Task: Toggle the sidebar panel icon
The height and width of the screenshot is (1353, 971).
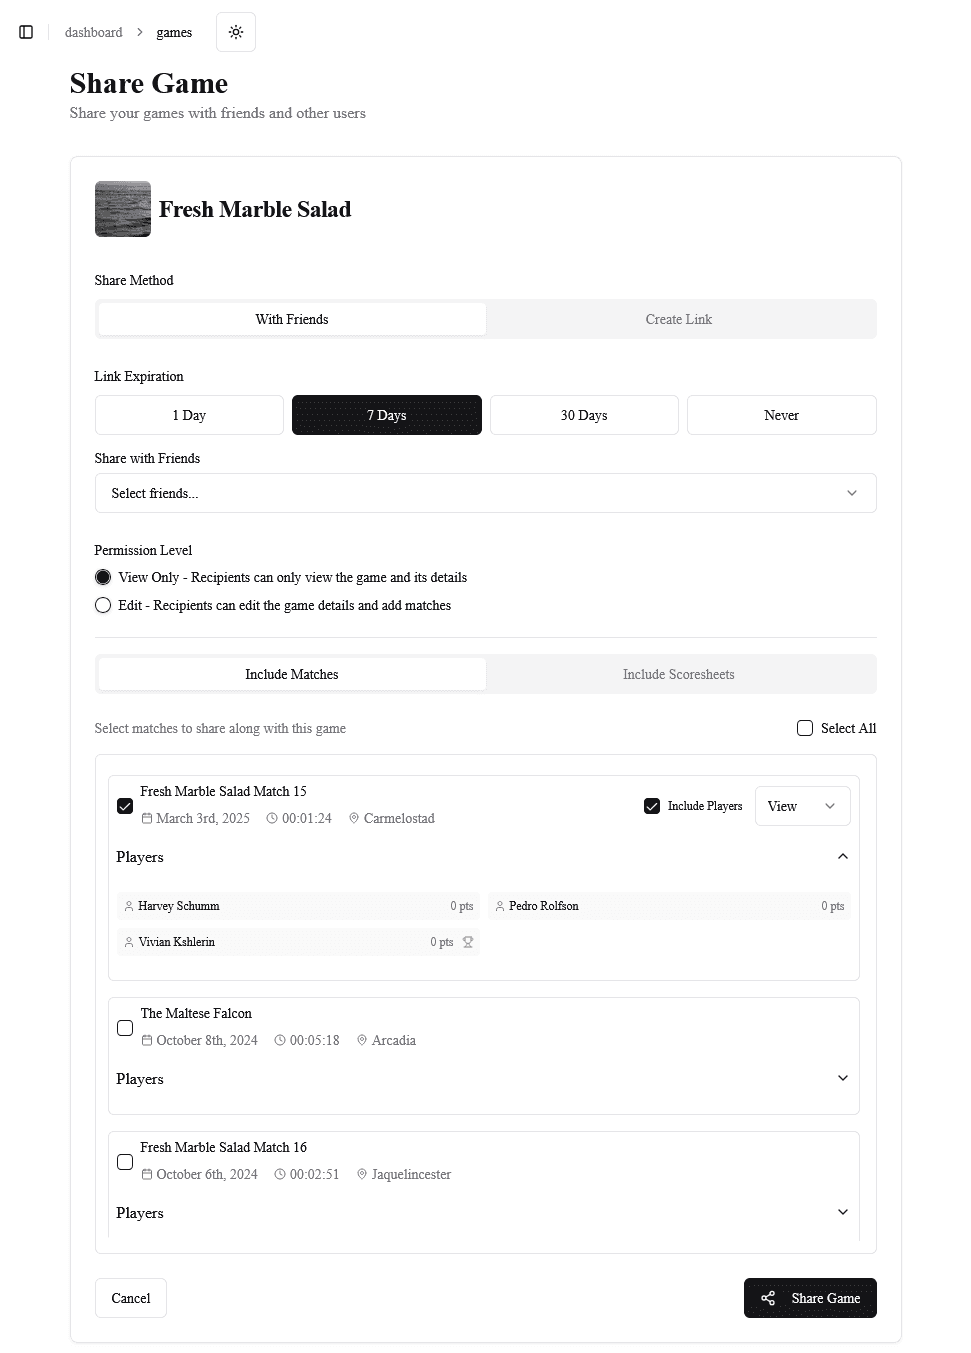Action: (x=26, y=32)
